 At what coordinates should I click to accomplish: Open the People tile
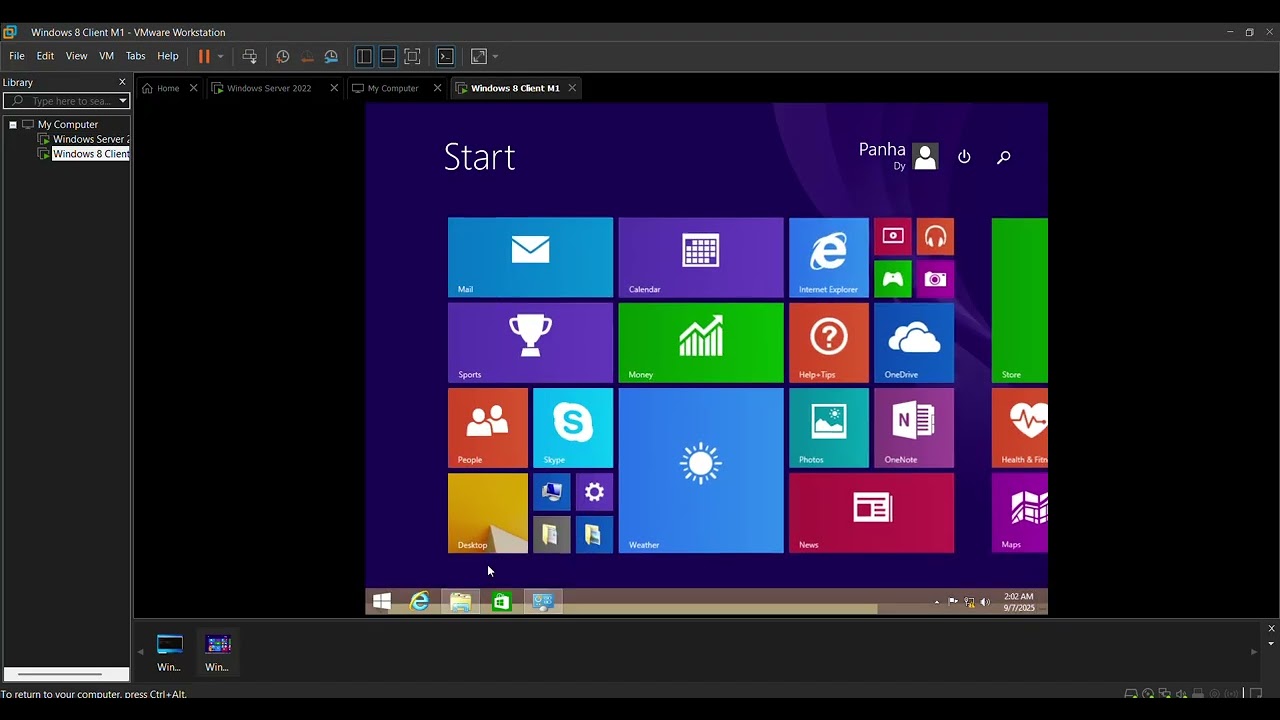click(x=488, y=428)
